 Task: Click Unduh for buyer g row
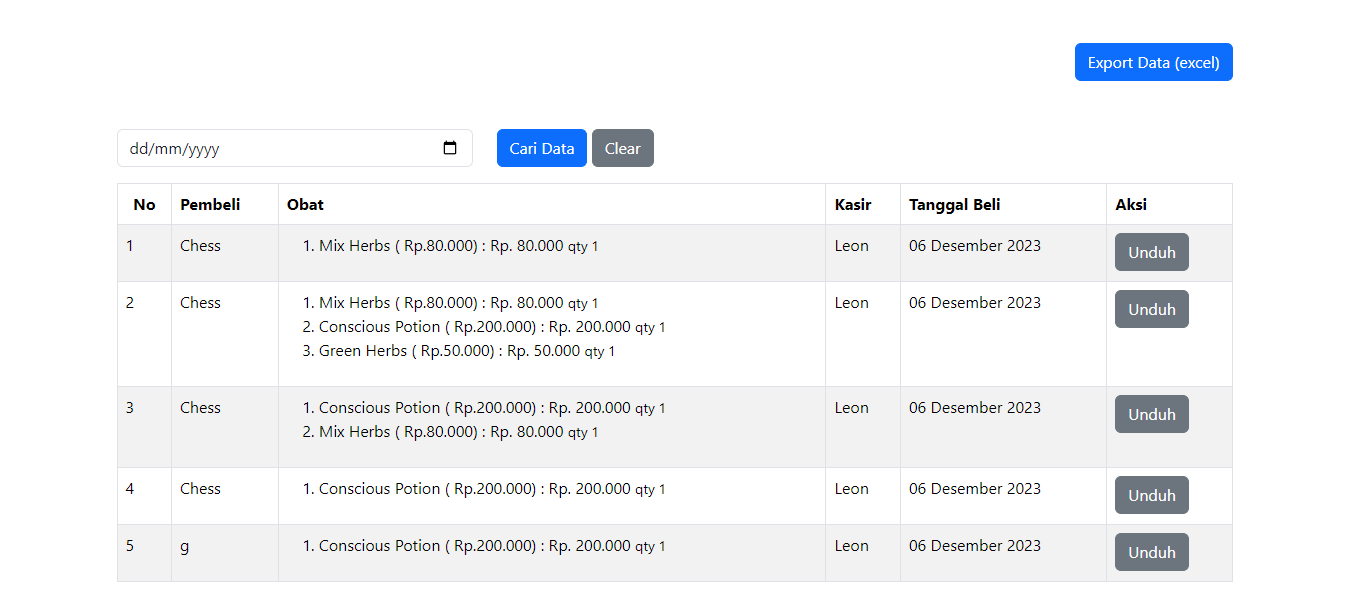click(x=1151, y=552)
